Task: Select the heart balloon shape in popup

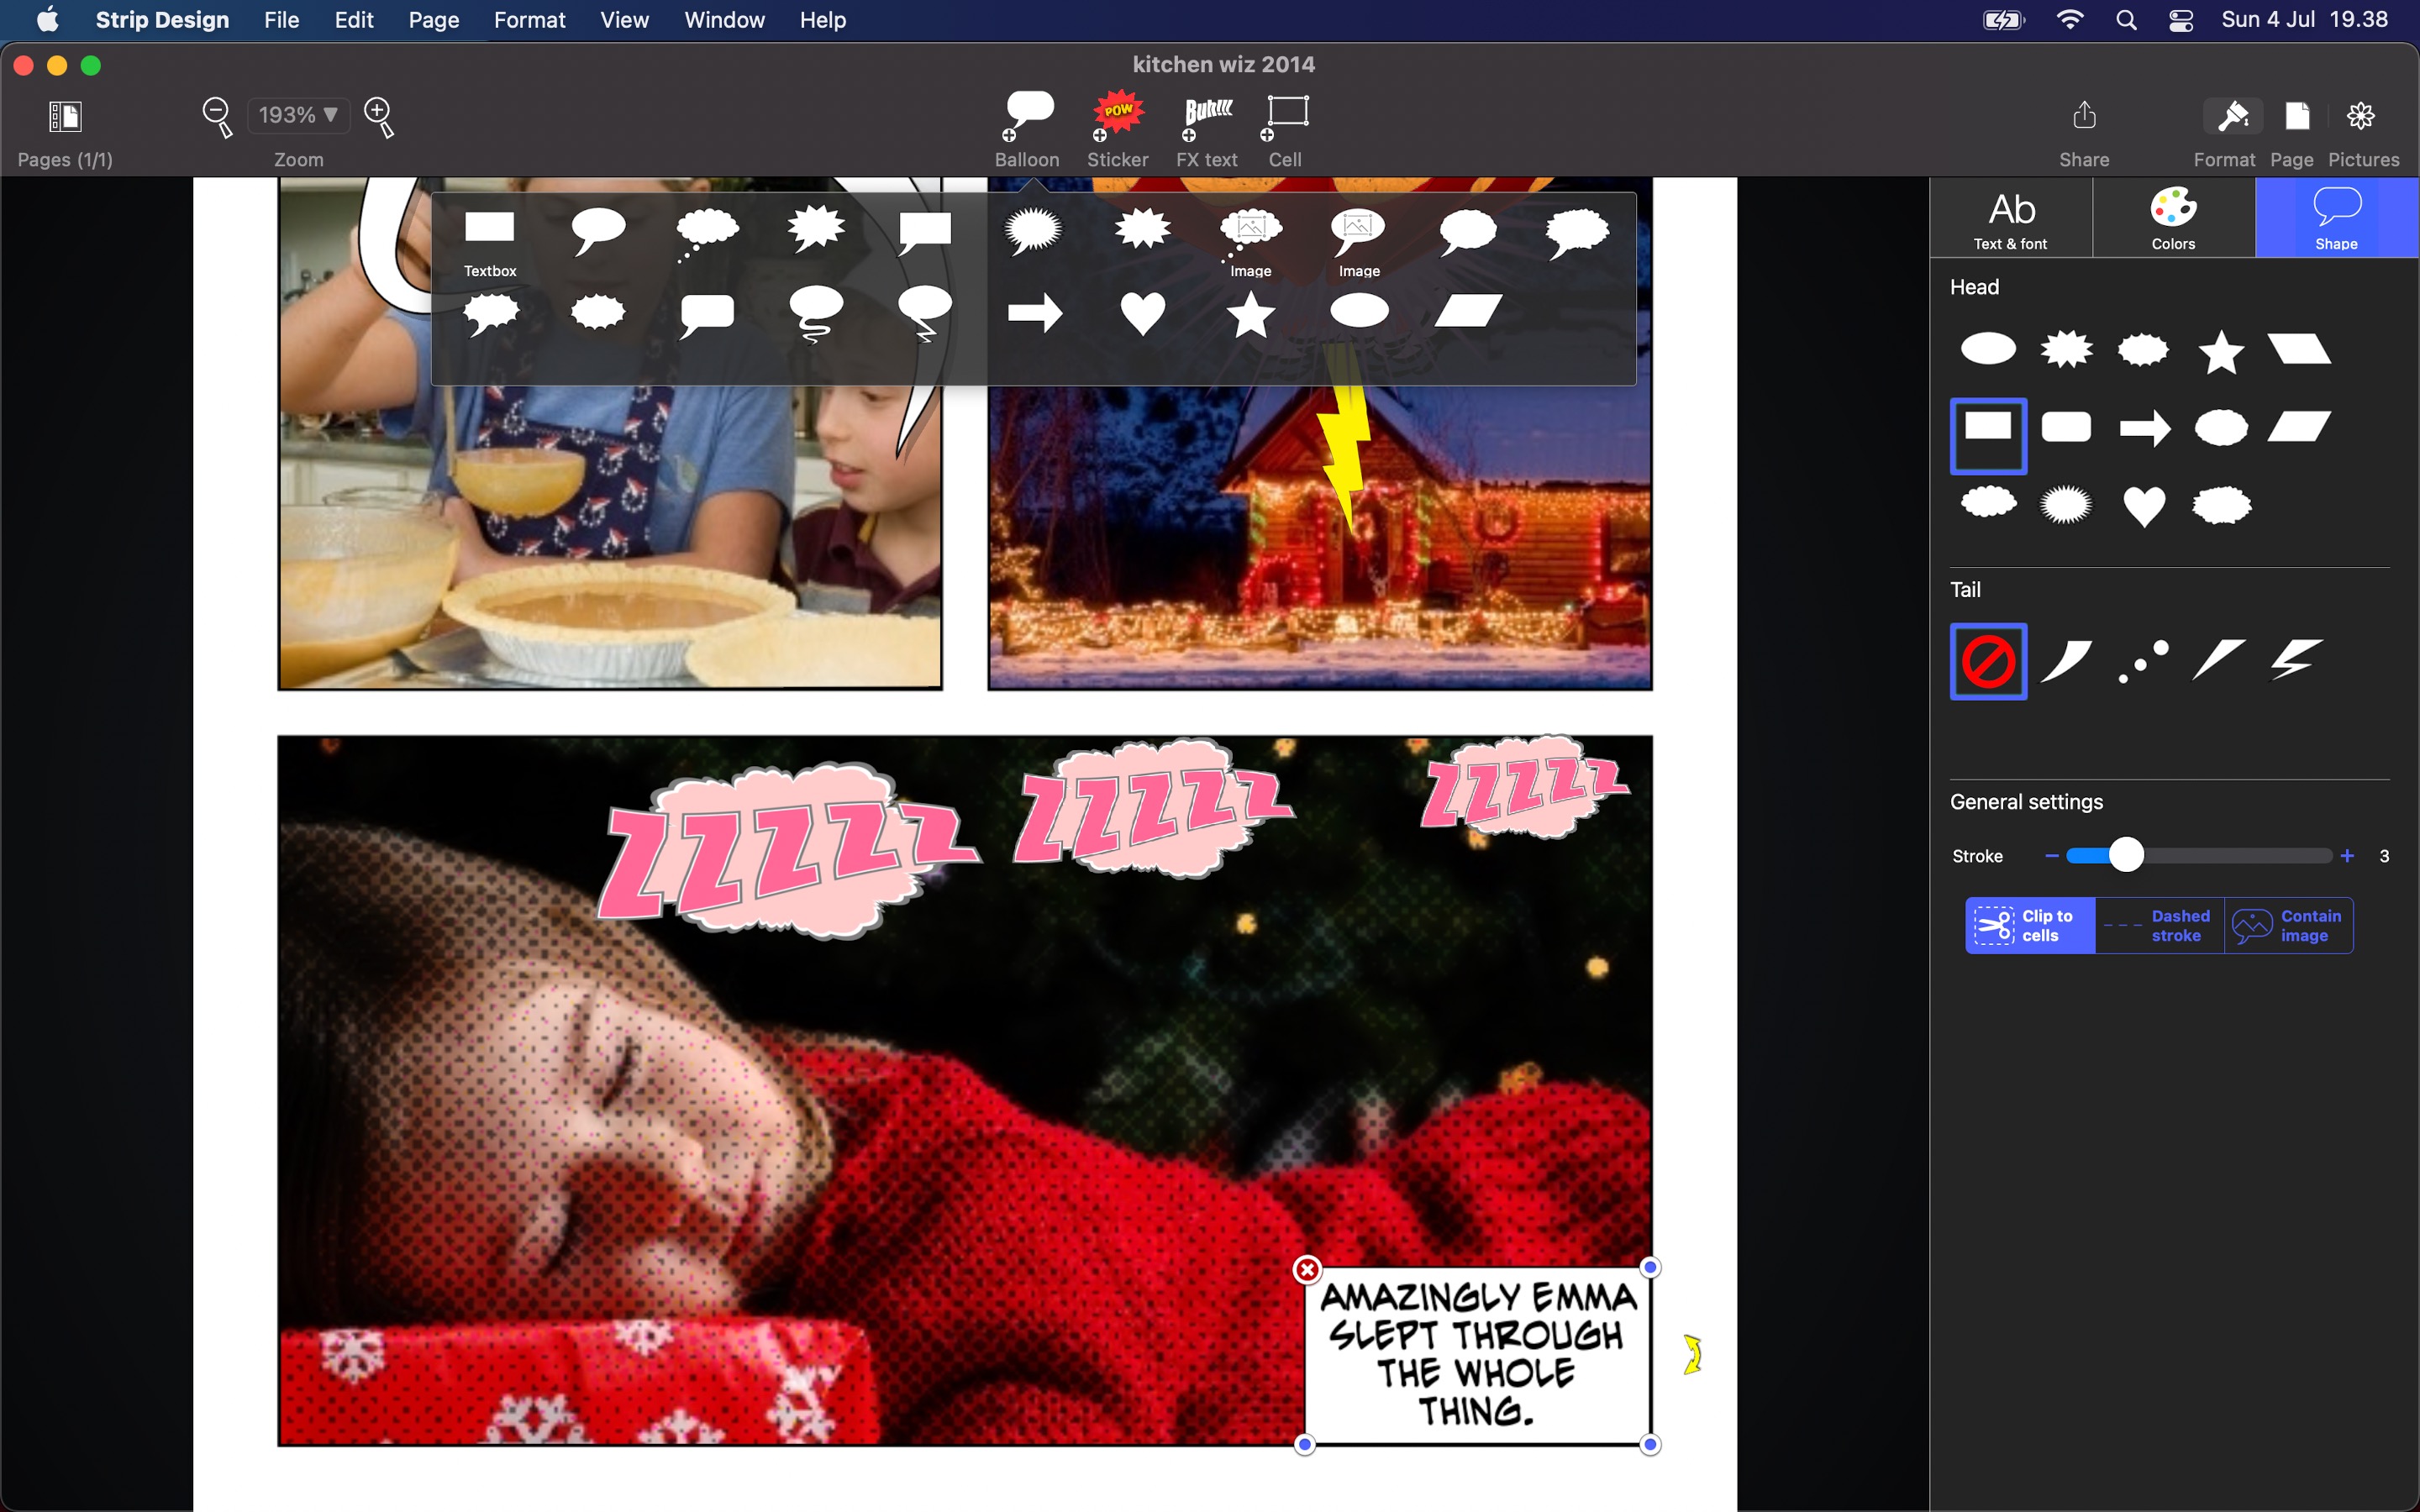Action: (1142, 313)
